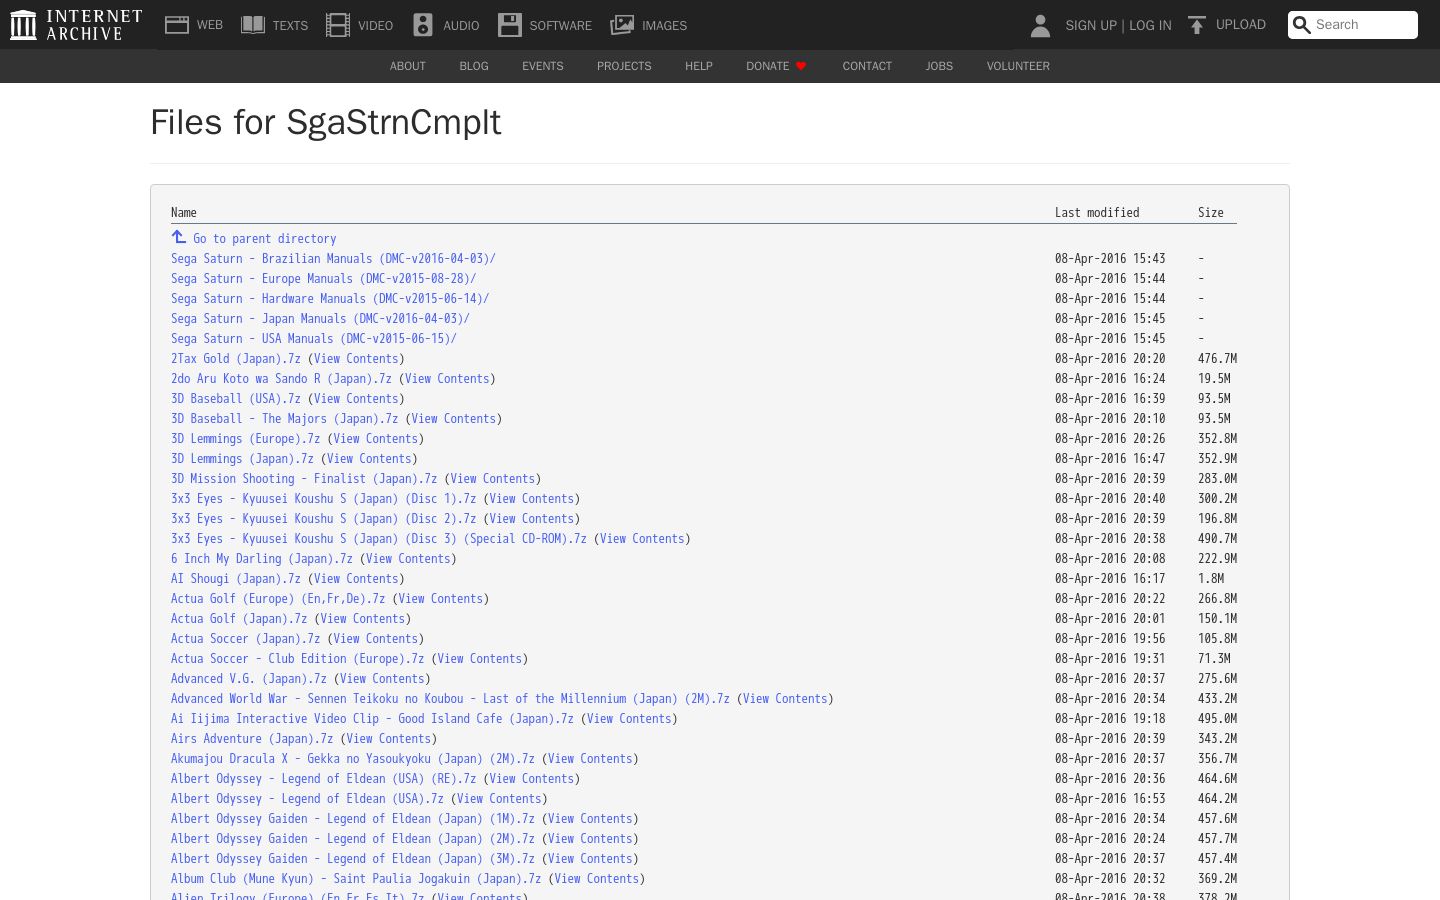The height and width of the screenshot is (900, 1440).
Task: Download Actua Golf (Europe) (En,Fr,De).7z
Action: (x=278, y=599)
